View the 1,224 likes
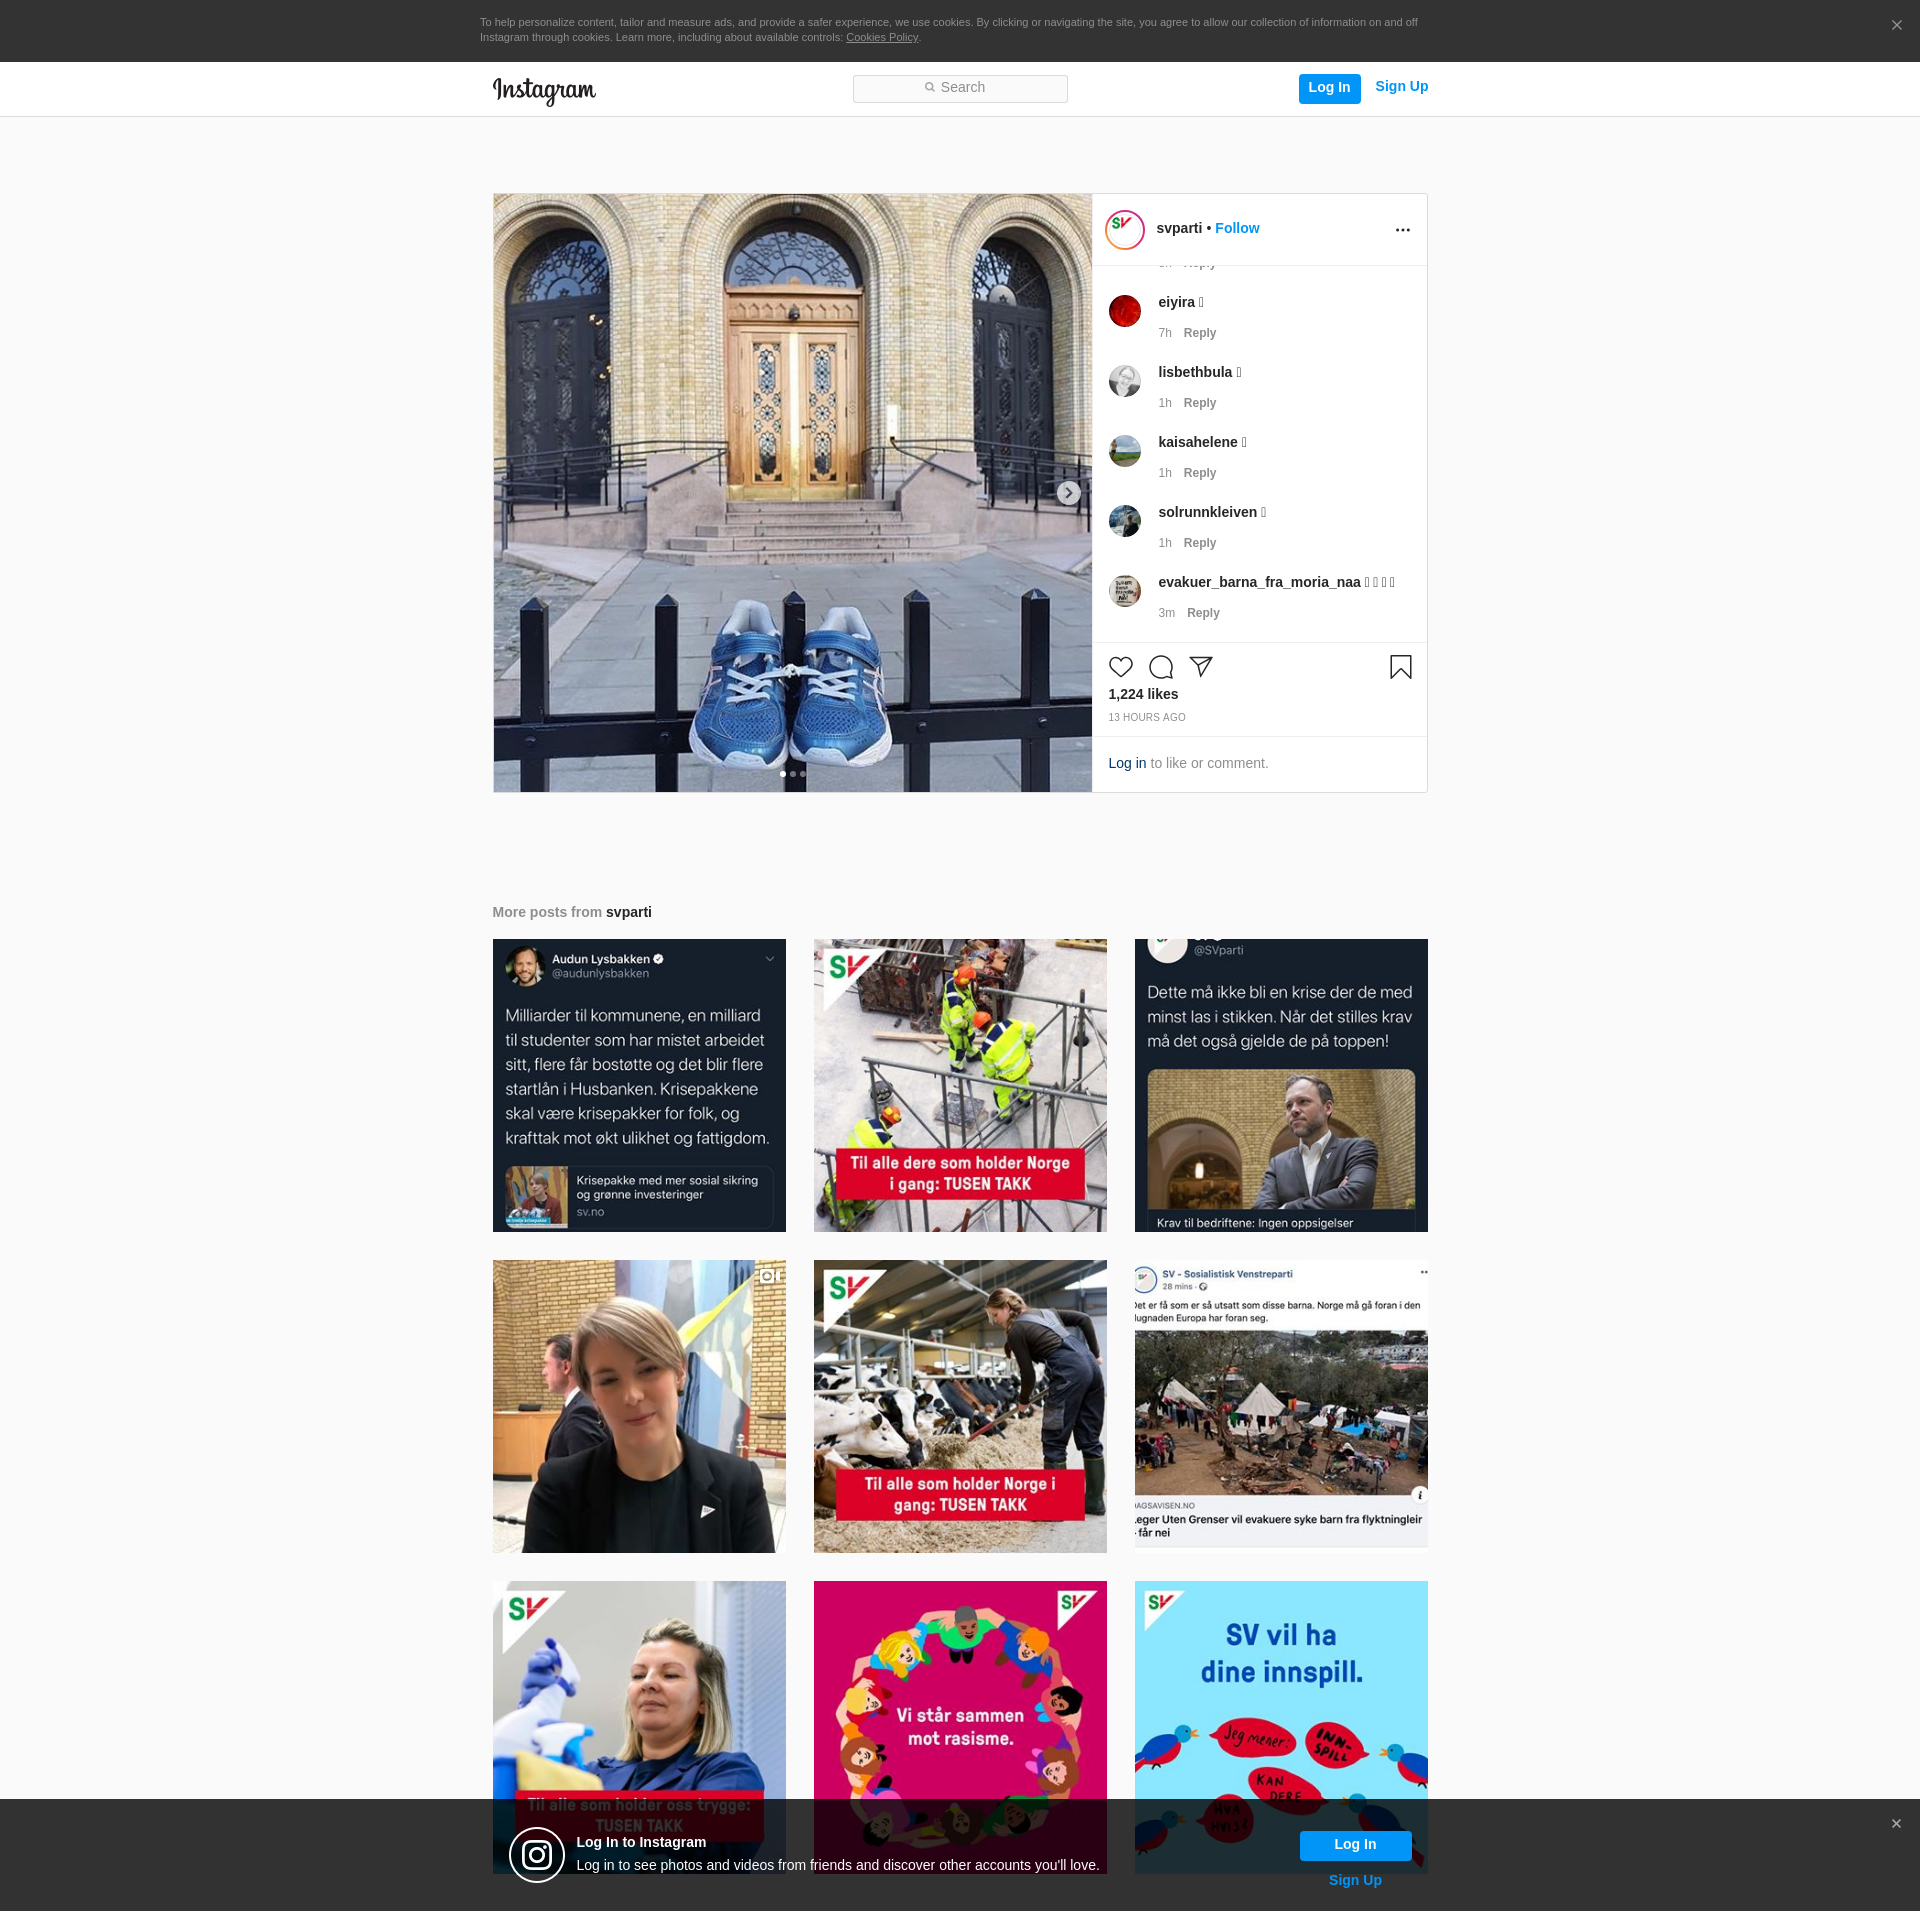This screenshot has width=1920, height=1911. (1143, 694)
